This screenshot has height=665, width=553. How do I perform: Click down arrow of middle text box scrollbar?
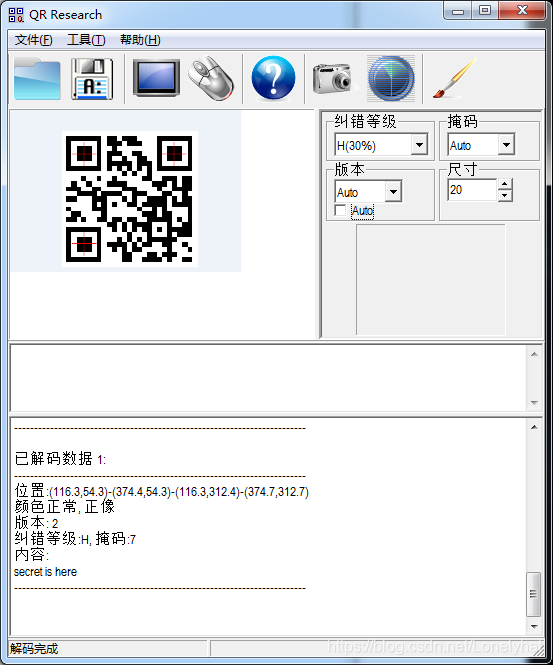tap(534, 402)
